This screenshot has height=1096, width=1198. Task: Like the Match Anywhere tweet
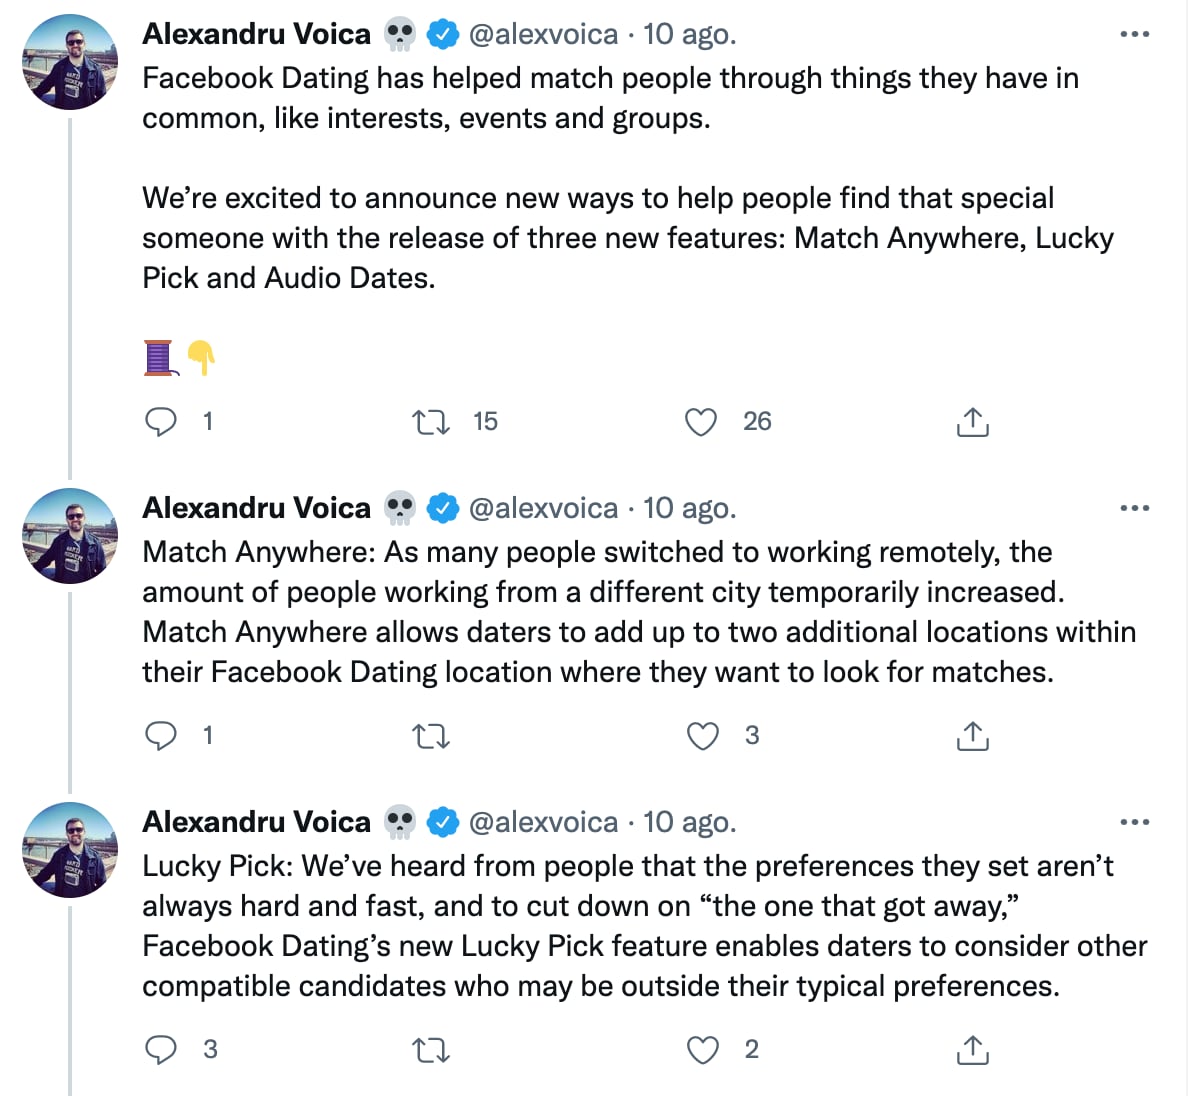[703, 736]
